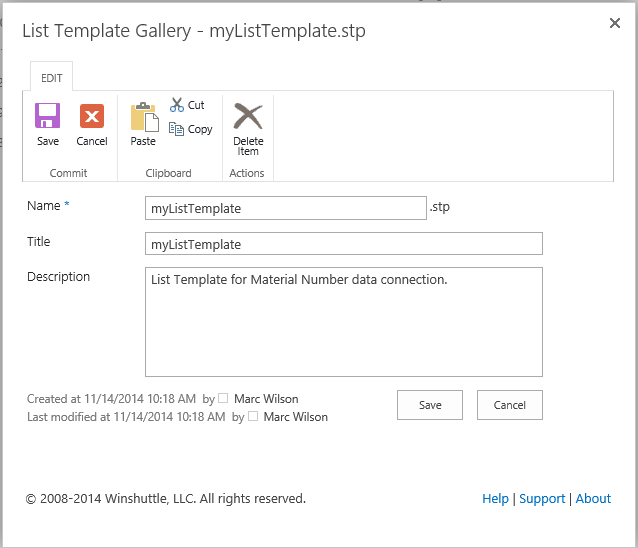The image size is (638, 548).
Task: Open the Help link
Action: coord(495,498)
